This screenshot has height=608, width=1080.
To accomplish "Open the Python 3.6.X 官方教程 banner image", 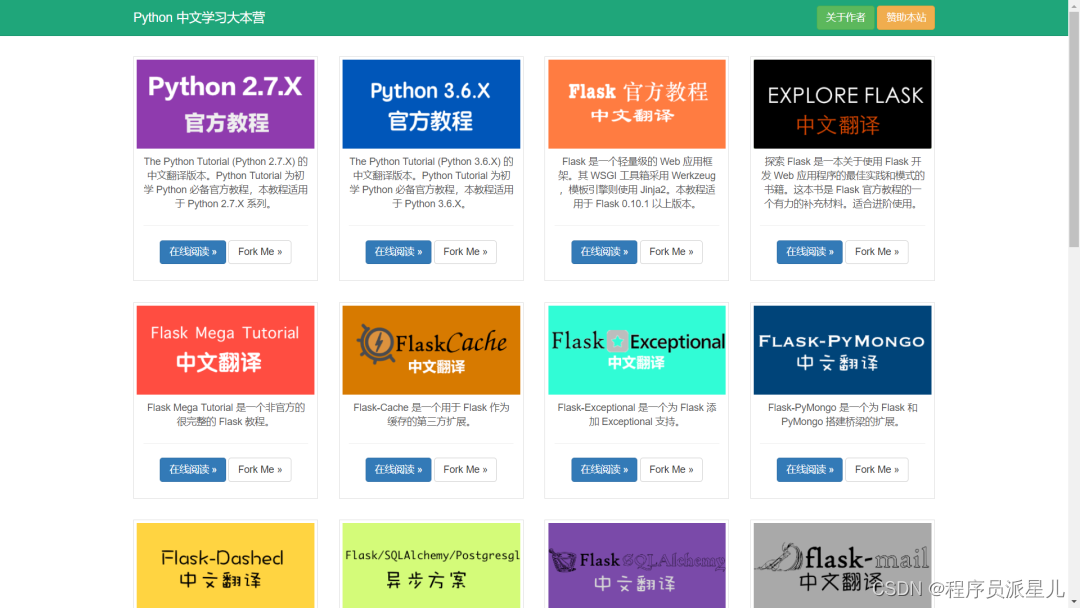I will click(x=431, y=104).
